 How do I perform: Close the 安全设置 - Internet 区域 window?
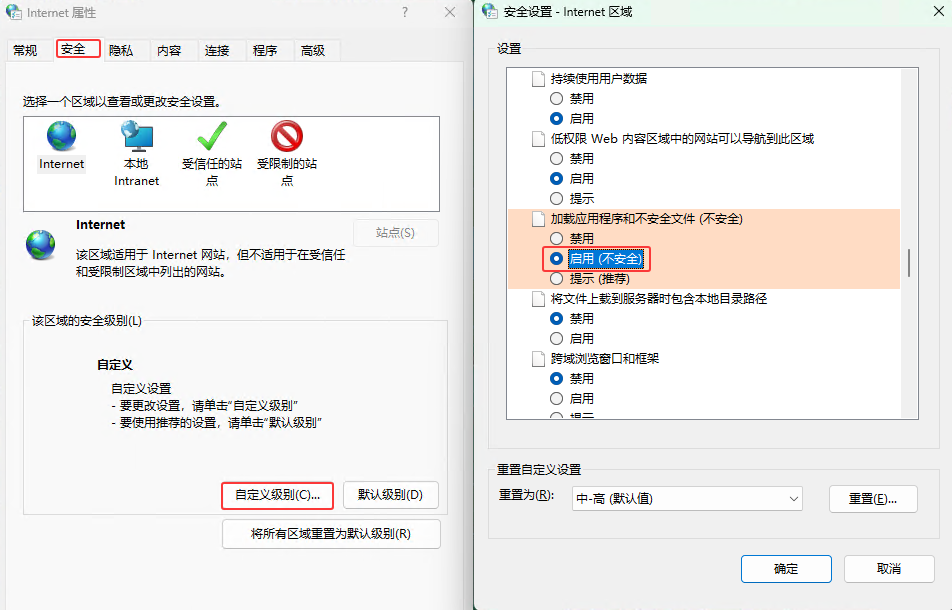tap(938, 12)
